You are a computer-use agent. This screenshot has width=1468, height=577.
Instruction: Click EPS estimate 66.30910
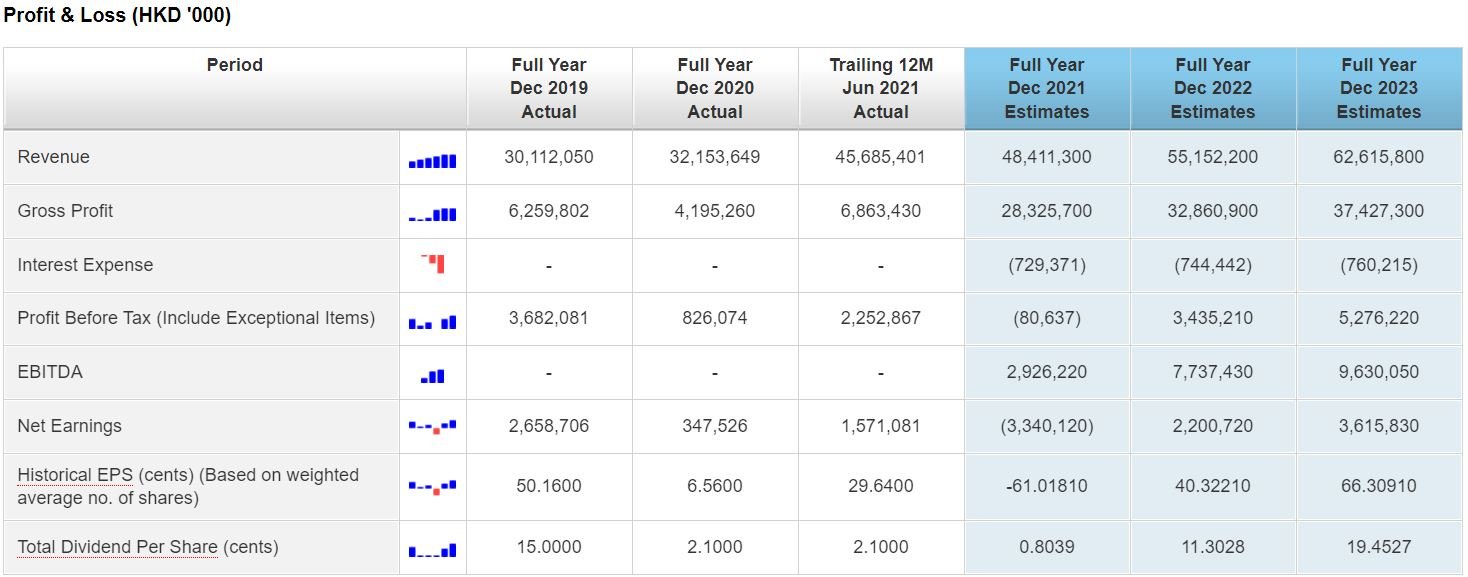(x=1379, y=486)
